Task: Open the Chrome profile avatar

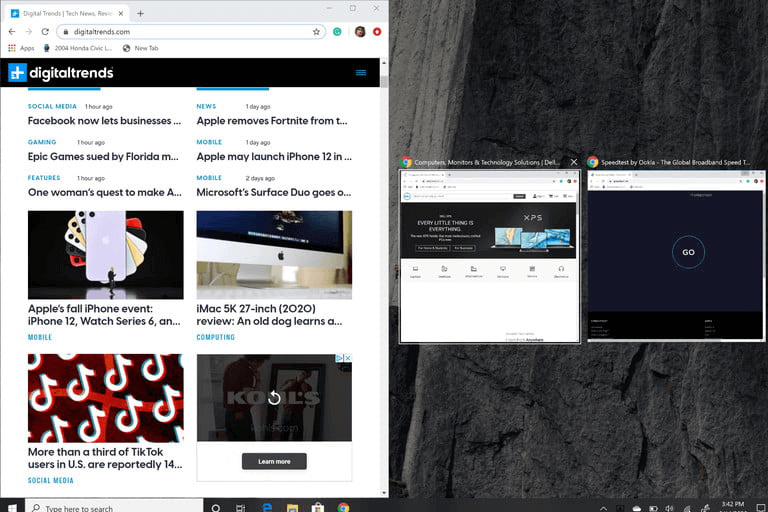Action: pos(359,32)
